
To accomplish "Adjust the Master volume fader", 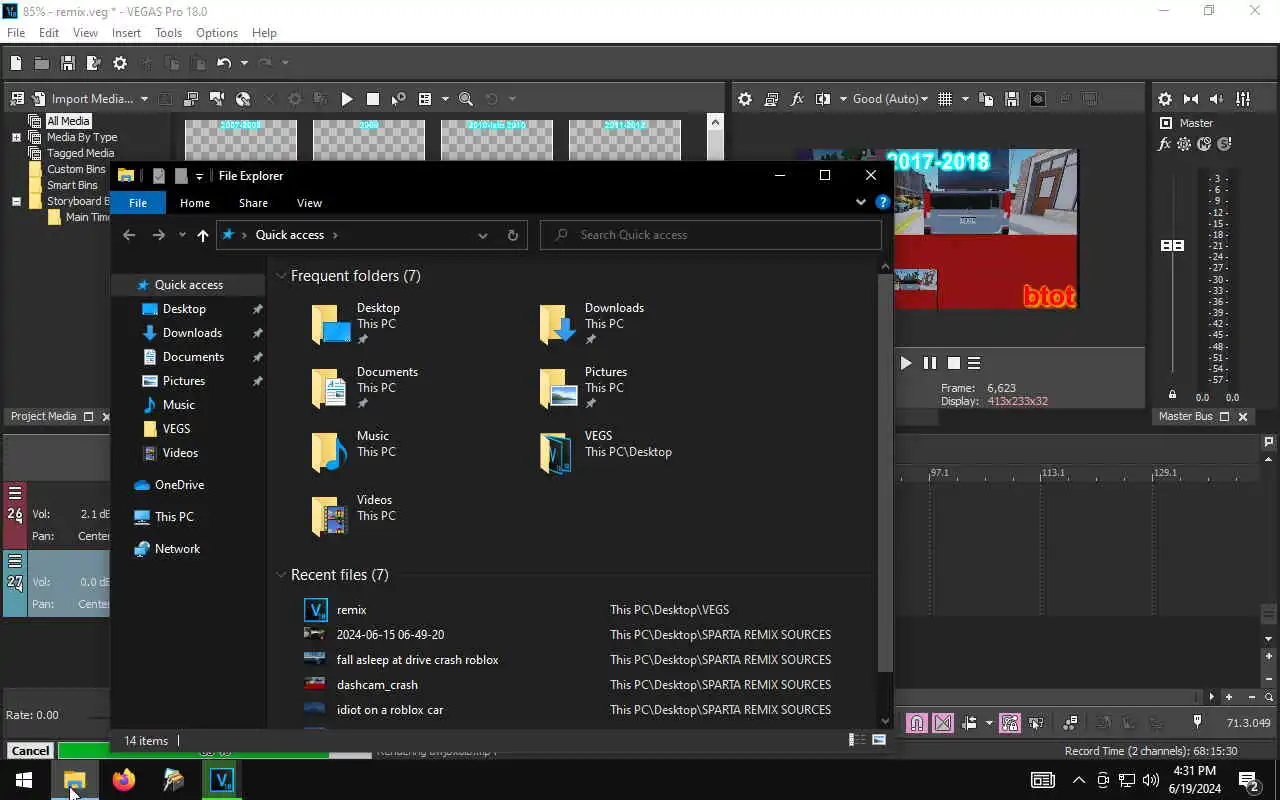I will tap(1172, 245).
